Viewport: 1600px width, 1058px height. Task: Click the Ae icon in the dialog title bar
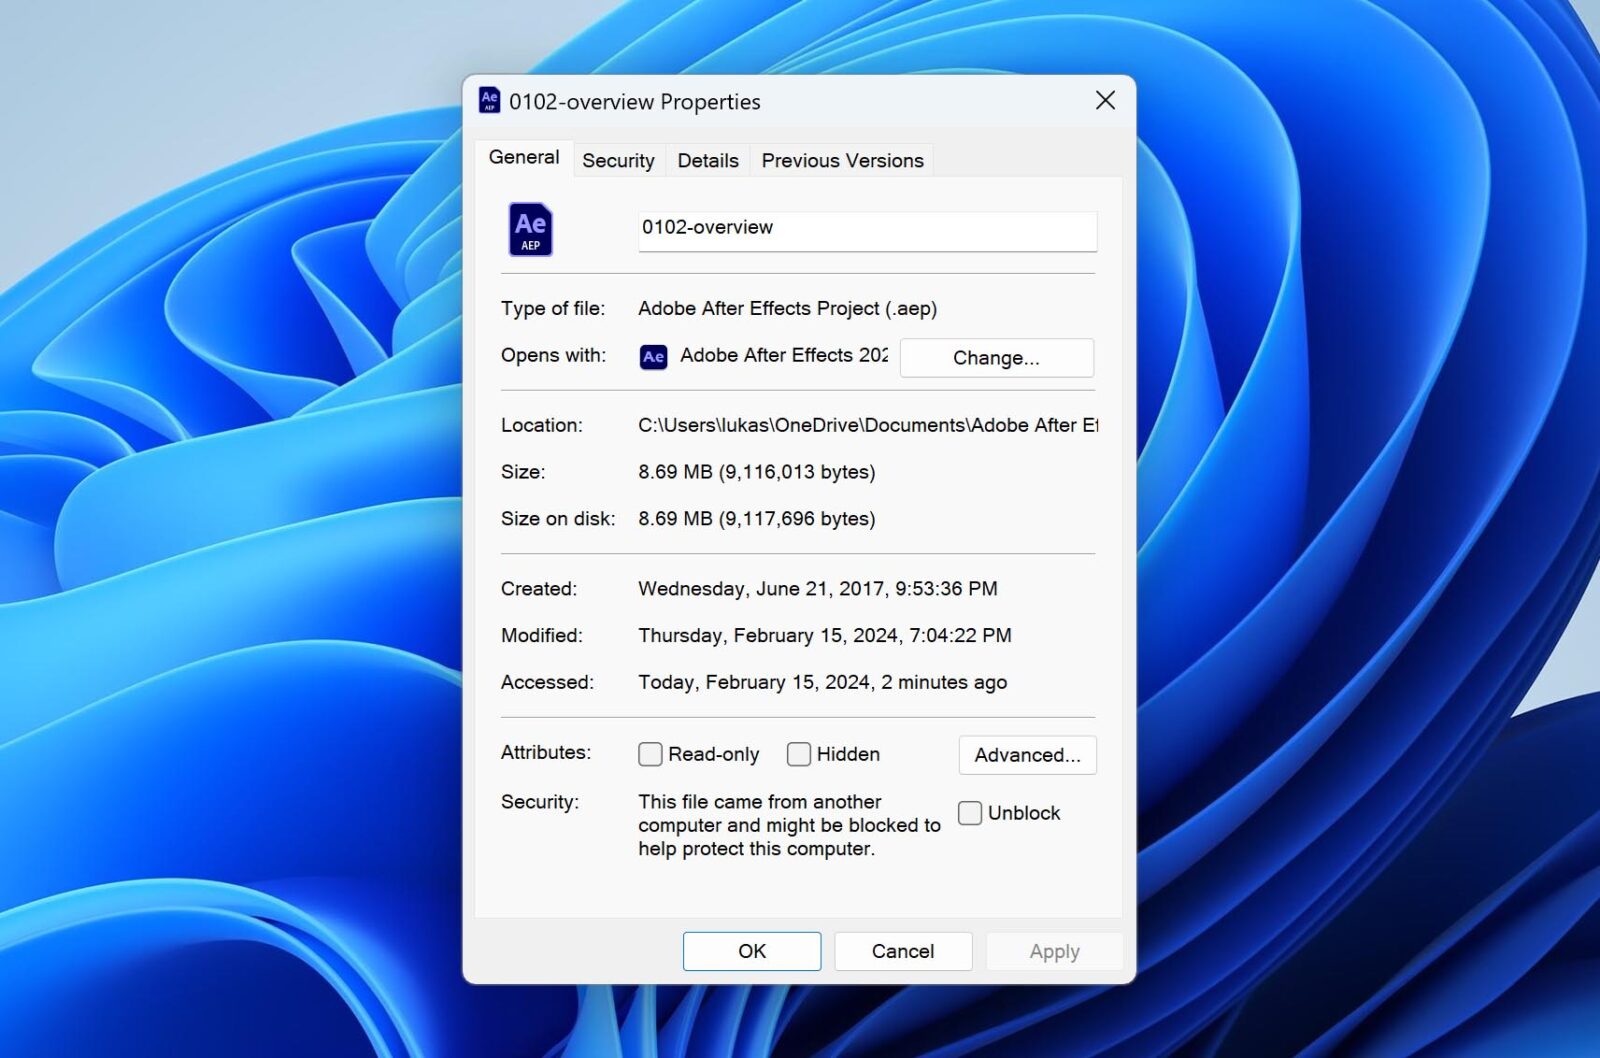[489, 100]
